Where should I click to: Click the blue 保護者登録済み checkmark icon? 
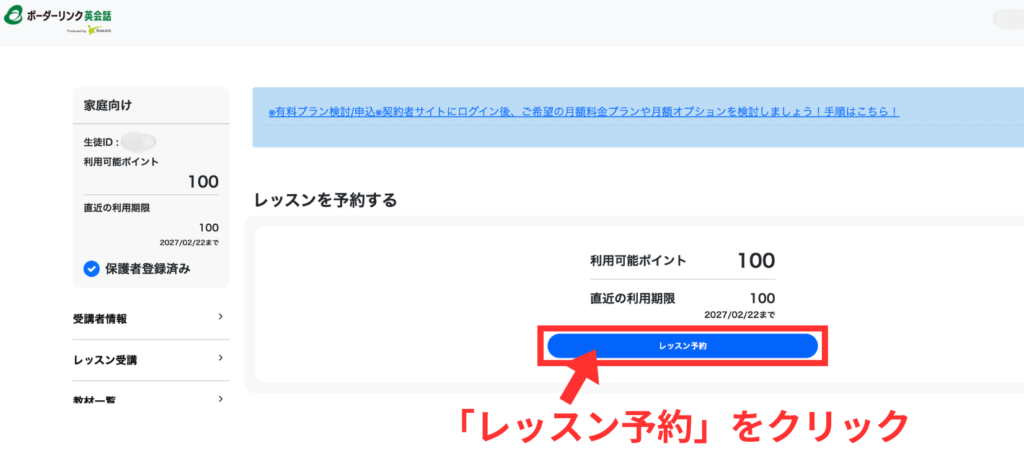point(91,268)
